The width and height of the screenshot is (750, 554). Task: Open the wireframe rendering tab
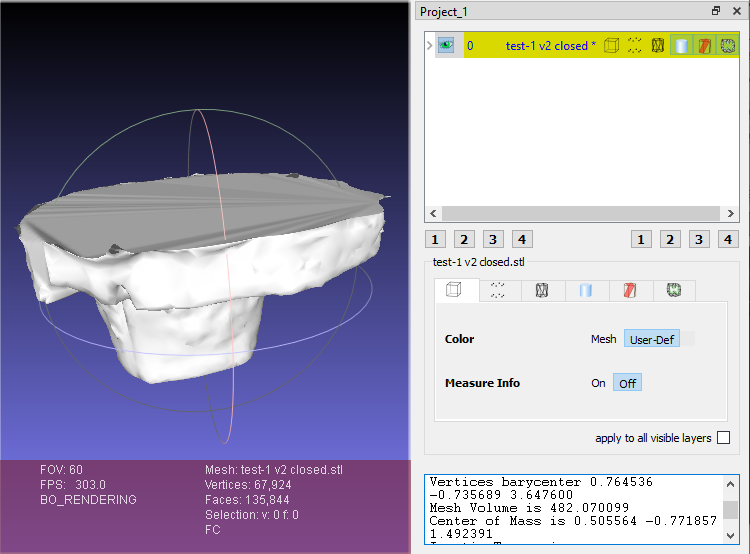541,290
